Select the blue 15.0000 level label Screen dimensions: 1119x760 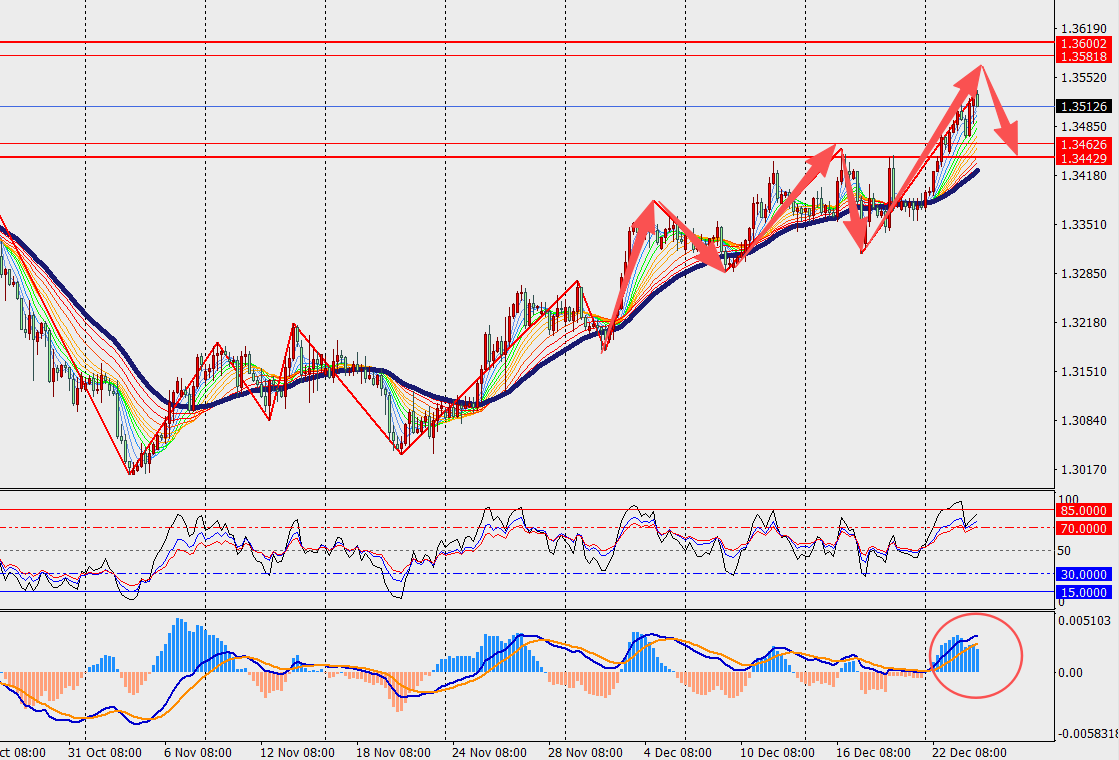[x=1084, y=593]
